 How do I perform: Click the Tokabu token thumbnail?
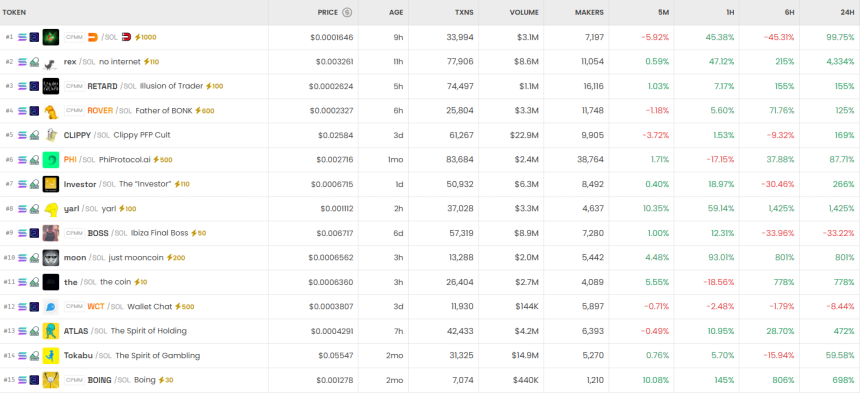click(x=50, y=356)
